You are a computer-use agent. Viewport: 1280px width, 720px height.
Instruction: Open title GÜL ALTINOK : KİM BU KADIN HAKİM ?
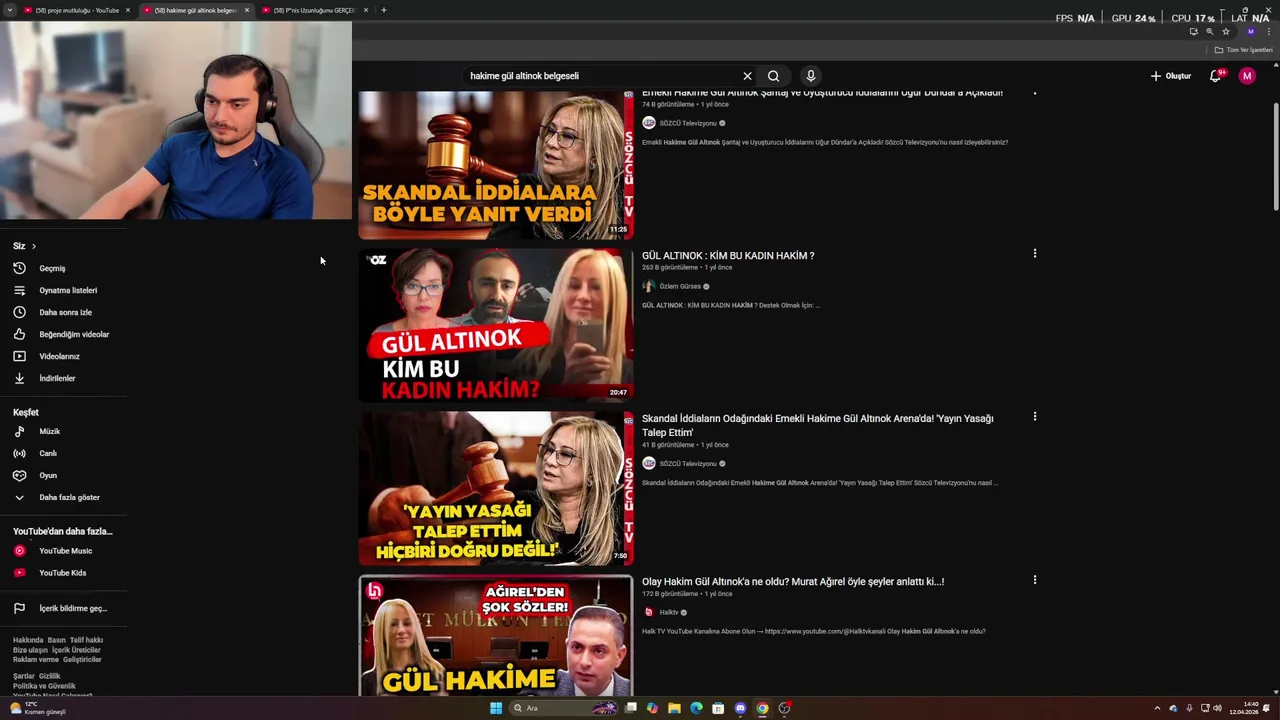click(x=728, y=256)
